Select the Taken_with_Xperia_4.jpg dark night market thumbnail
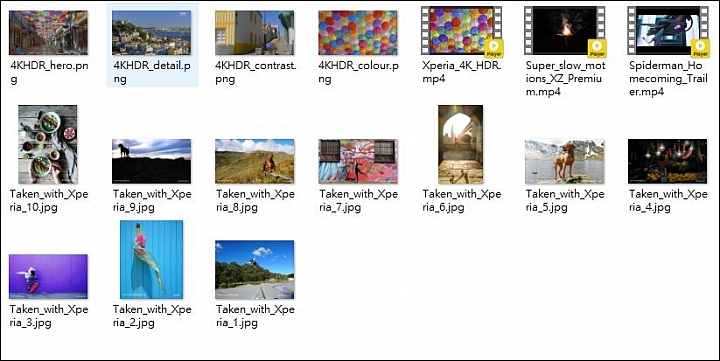 coord(668,161)
